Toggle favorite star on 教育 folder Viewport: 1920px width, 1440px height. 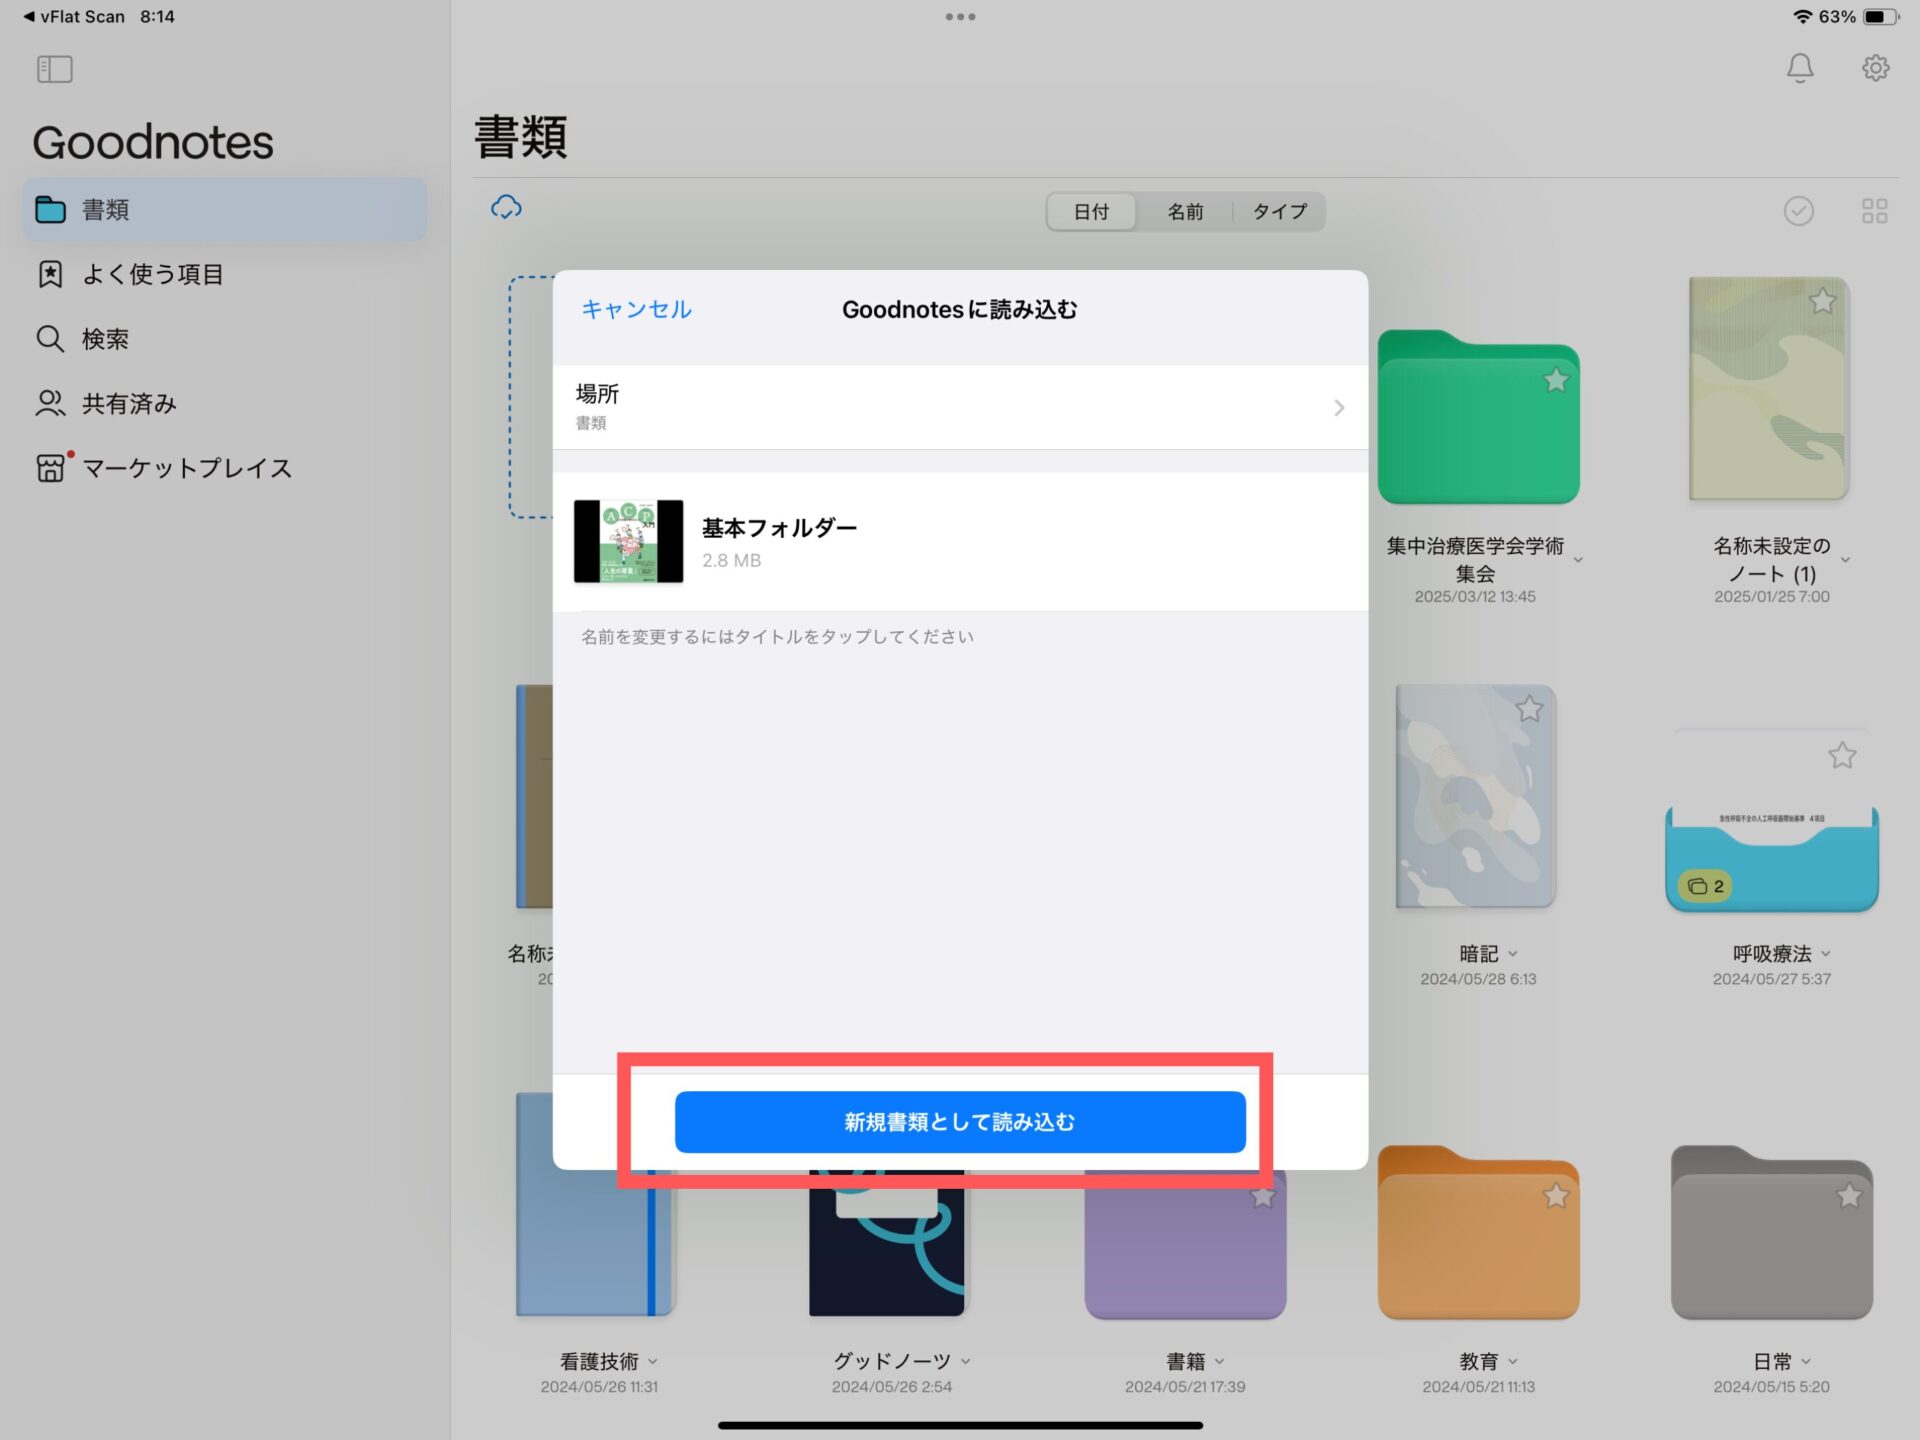coord(1555,1195)
